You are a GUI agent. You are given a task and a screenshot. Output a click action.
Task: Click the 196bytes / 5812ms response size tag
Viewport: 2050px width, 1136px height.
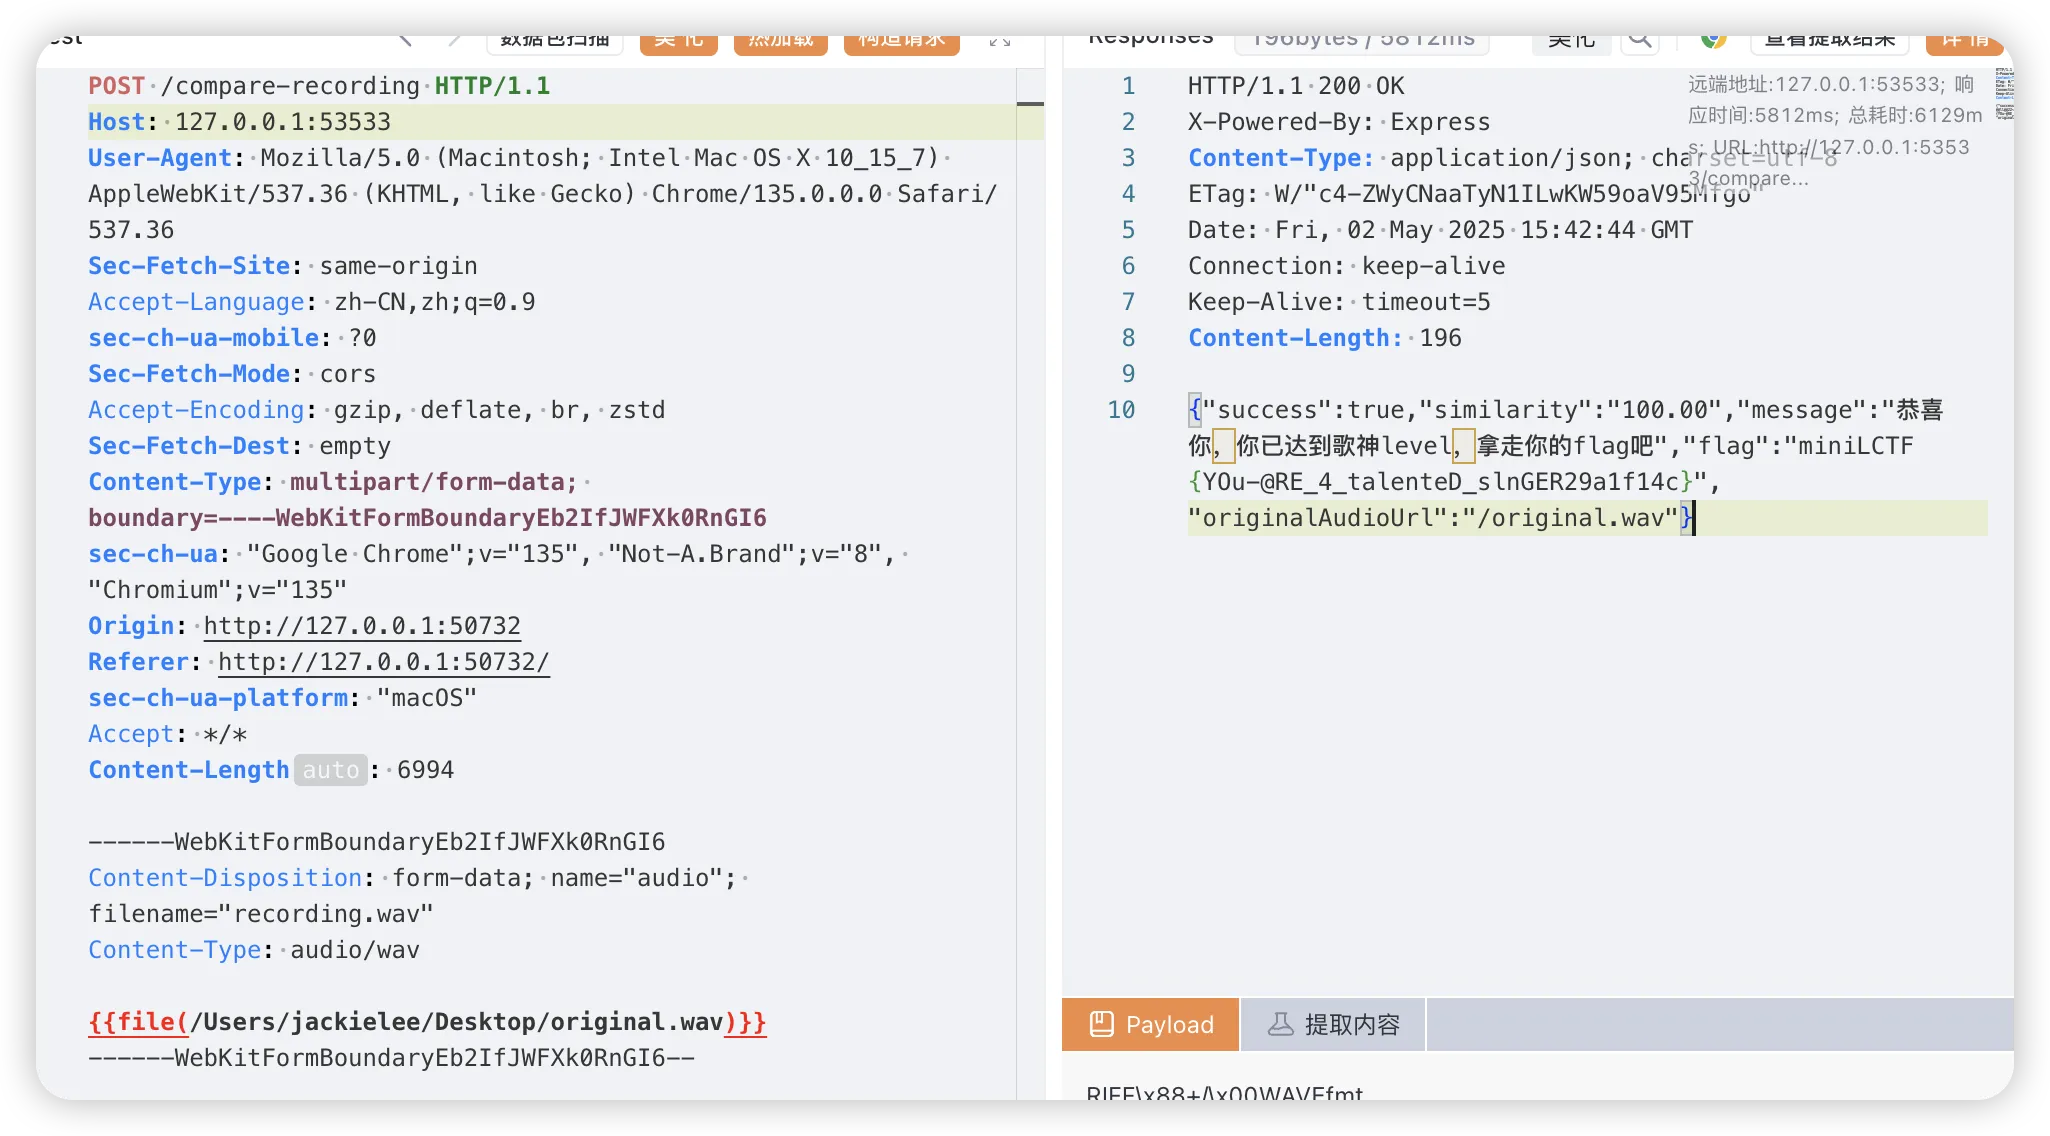pyautogui.click(x=1362, y=41)
